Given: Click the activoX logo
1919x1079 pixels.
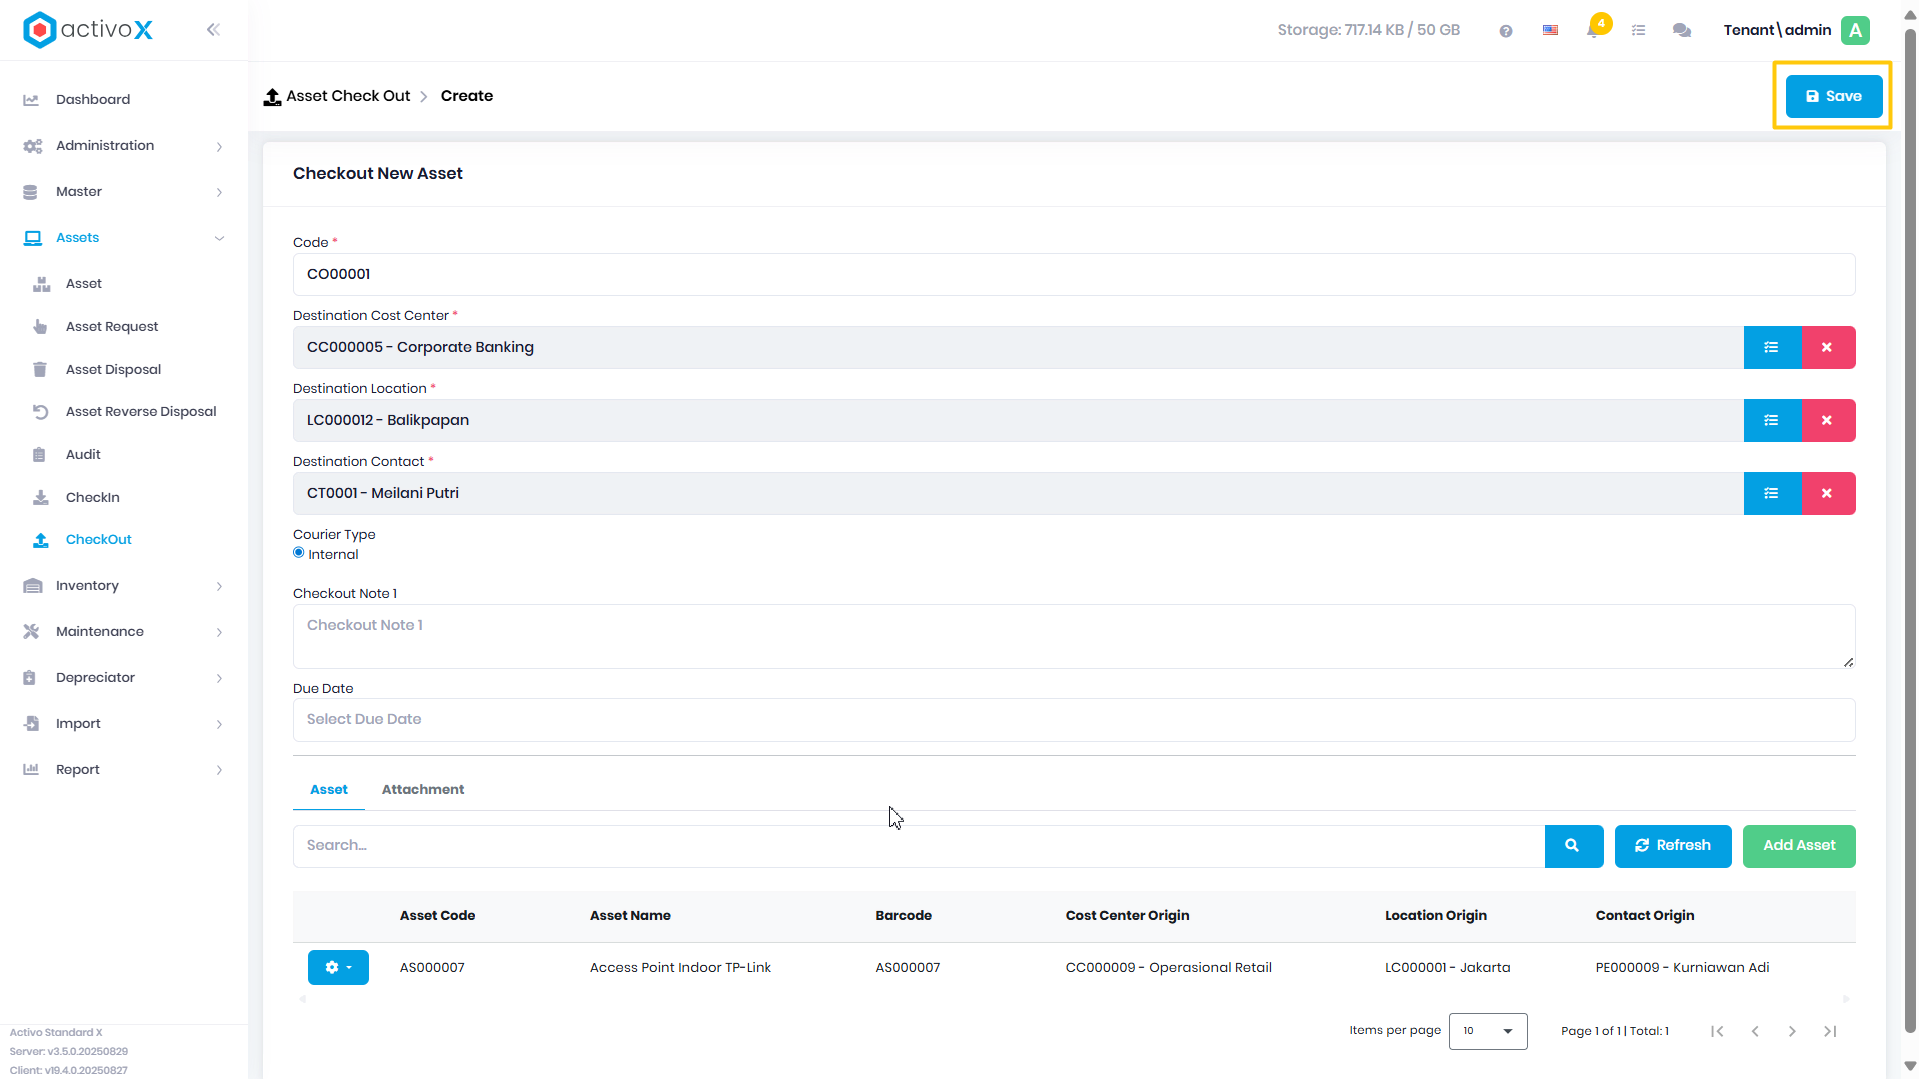Looking at the screenshot, I should tap(88, 30).
